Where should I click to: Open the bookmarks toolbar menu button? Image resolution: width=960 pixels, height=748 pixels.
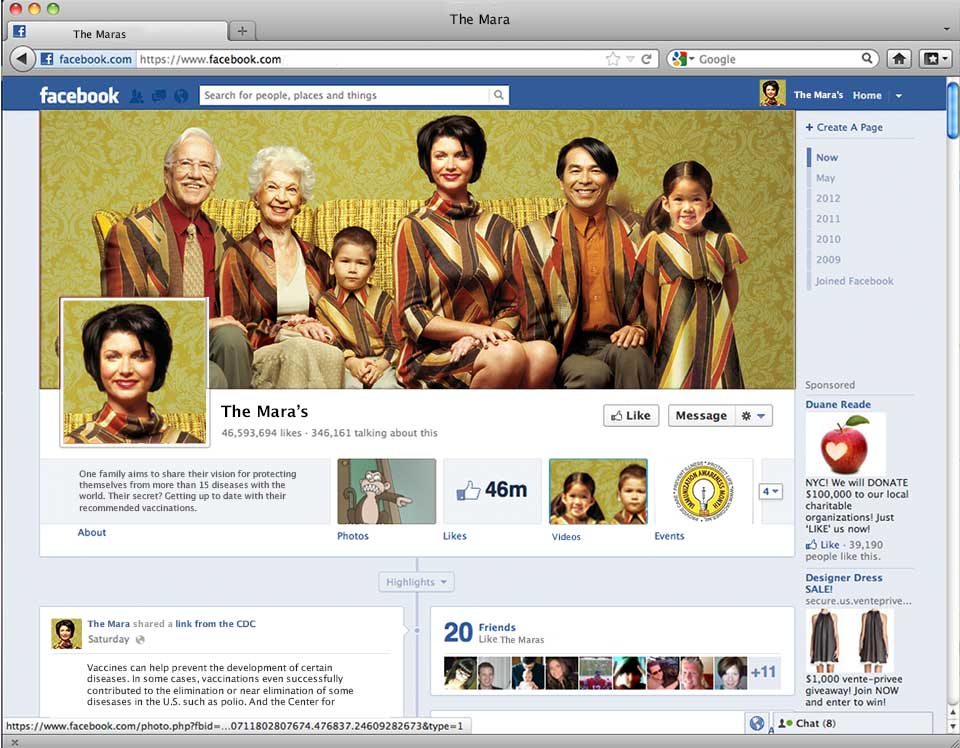tap(936, 59)
